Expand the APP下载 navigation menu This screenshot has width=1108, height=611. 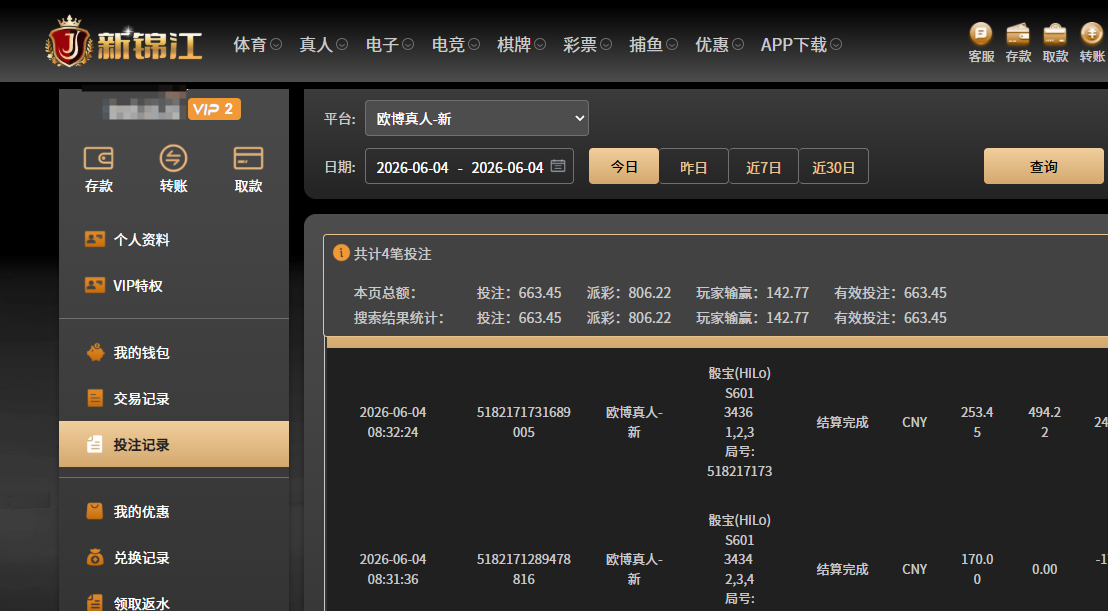[801, 45]
